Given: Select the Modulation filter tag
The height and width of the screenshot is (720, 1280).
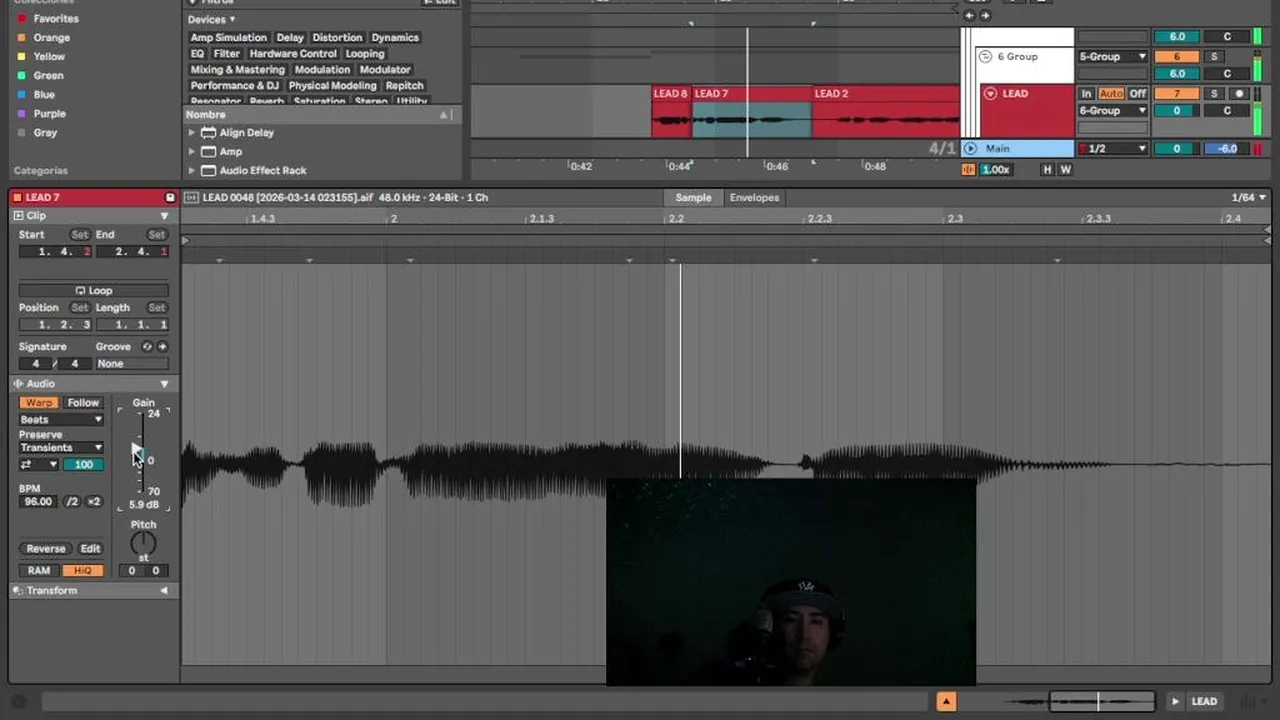Looking at the screenshot, I should click(x=322, y=69).
